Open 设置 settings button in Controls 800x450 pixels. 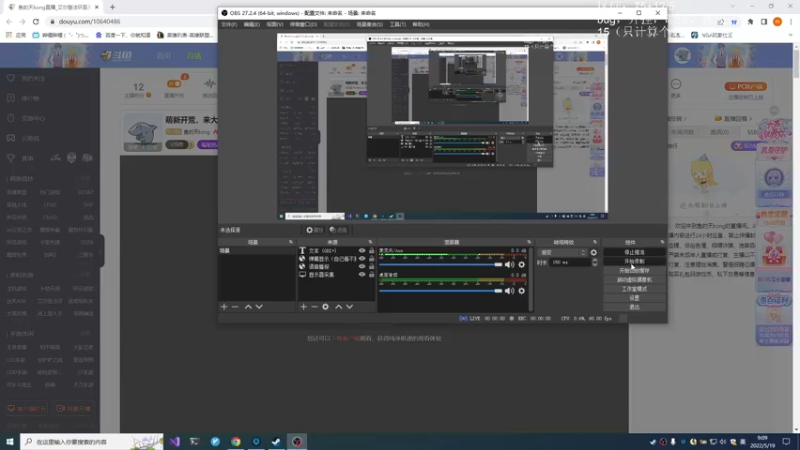point(634,298)
